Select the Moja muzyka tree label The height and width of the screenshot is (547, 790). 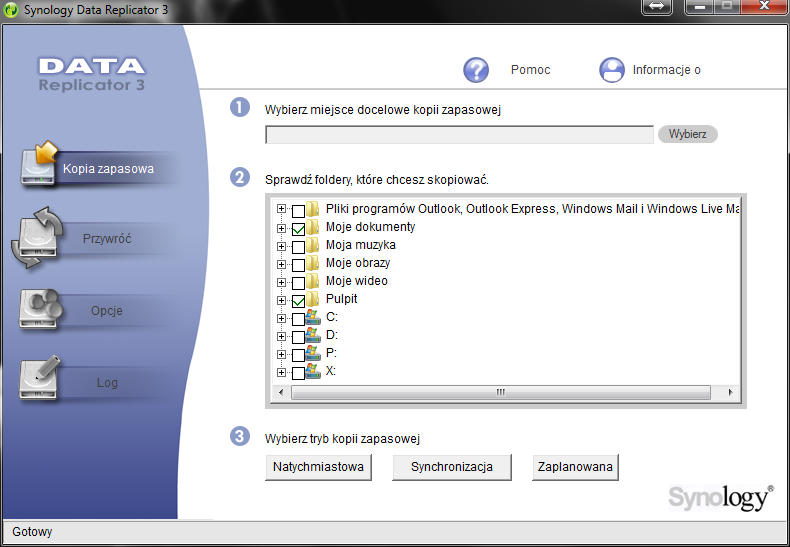point(361,245)
